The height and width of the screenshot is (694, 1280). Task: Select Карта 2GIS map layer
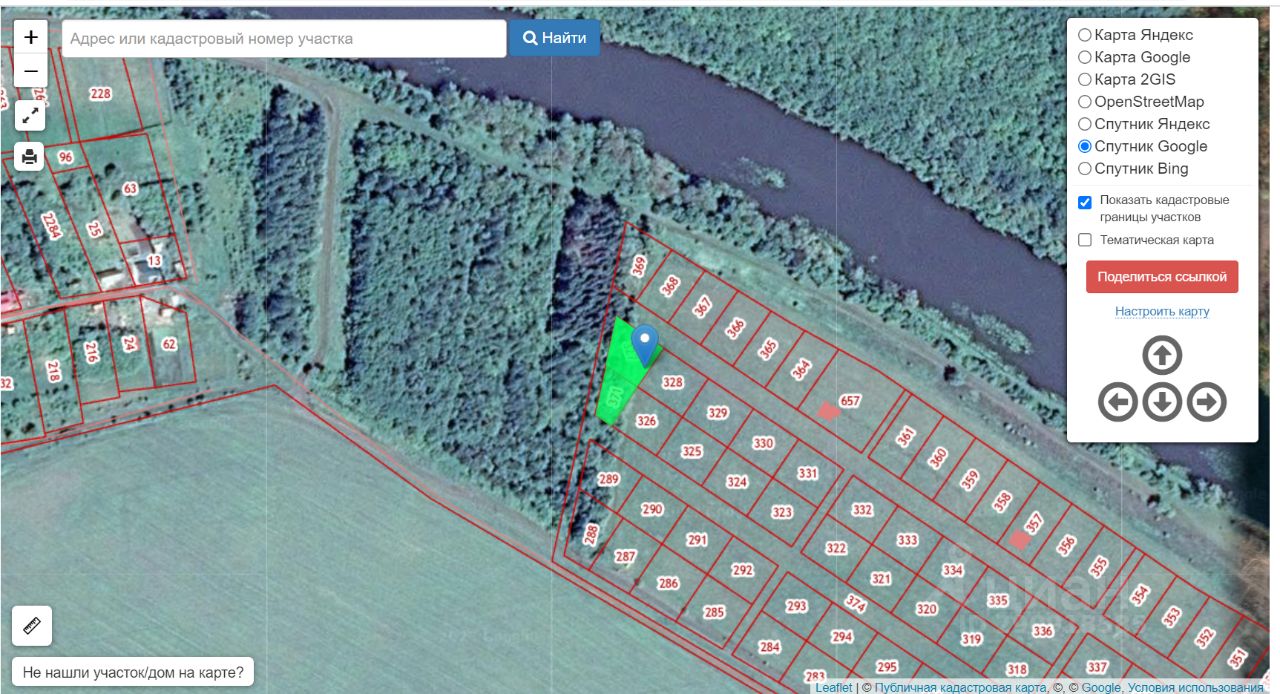point(1085,79)
